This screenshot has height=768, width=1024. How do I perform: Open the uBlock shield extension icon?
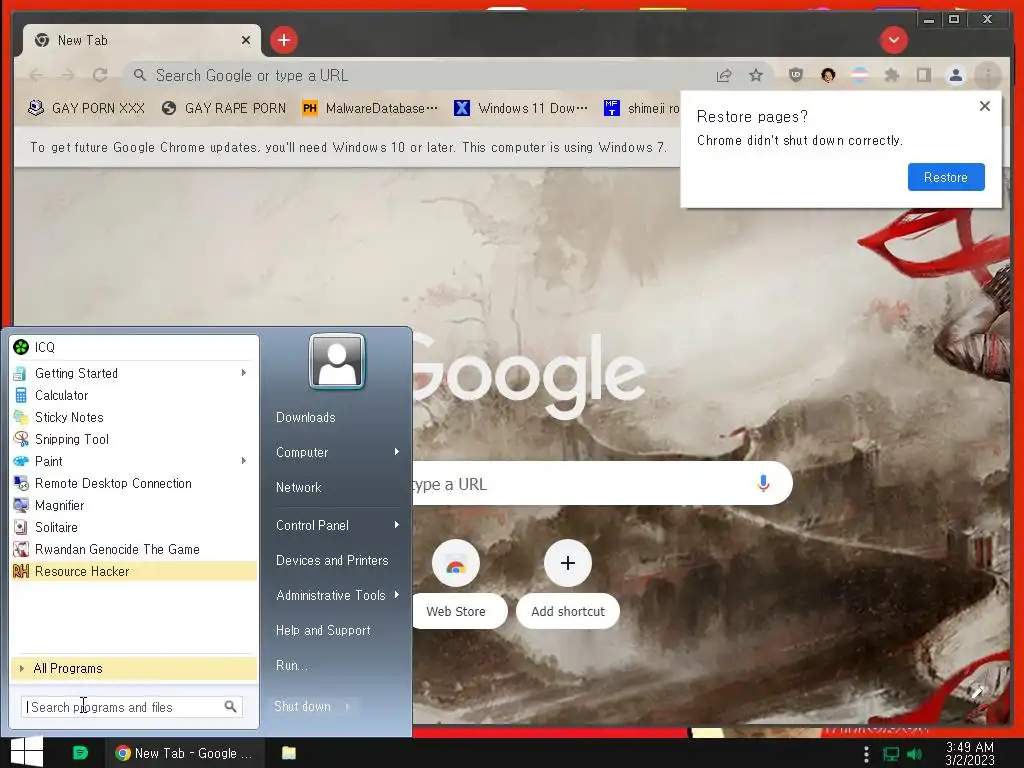[x=795, y=75]
